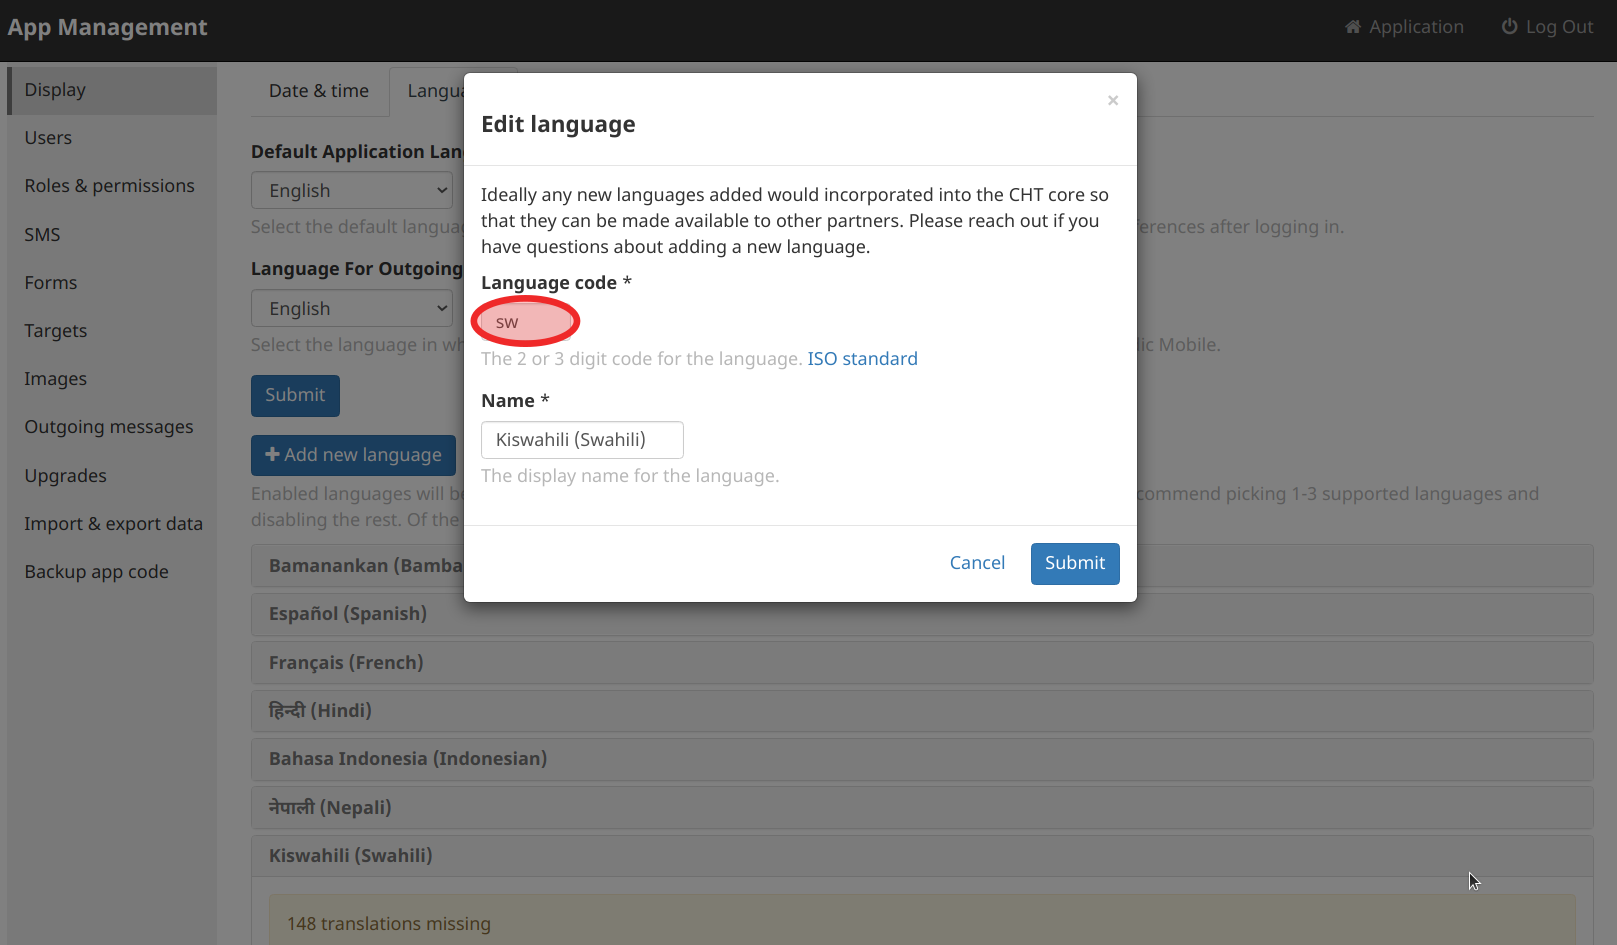Open the Language For Outgoing Messages dropdown
Screen dimensions: 1617x945
pyautogui.click(x=352, y=308)
